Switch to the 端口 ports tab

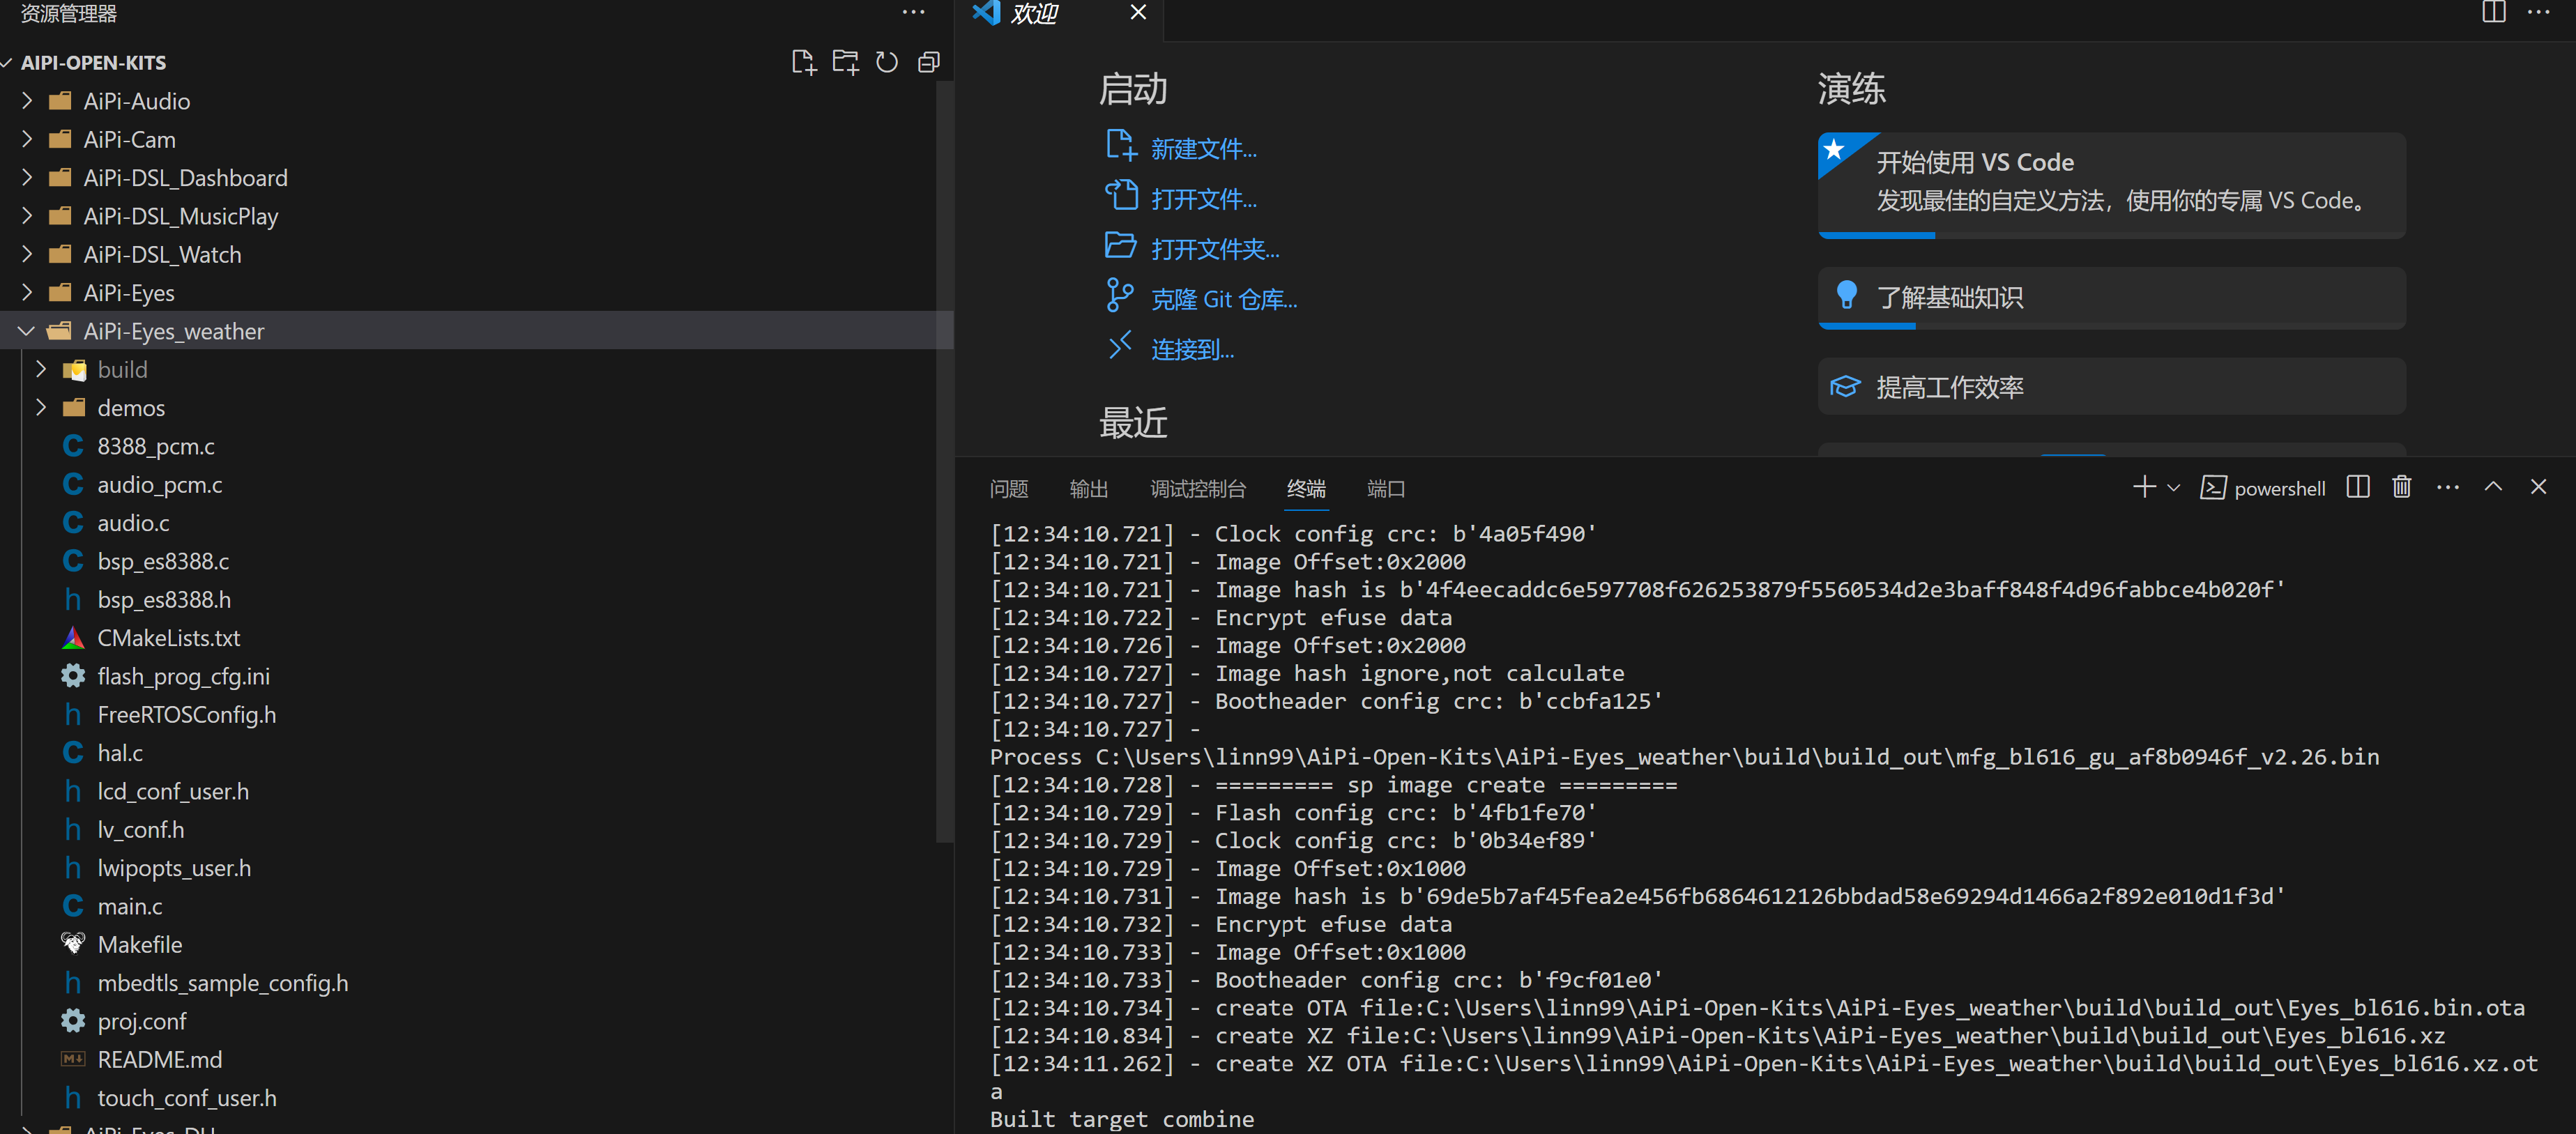click(x=1386, y=489)
